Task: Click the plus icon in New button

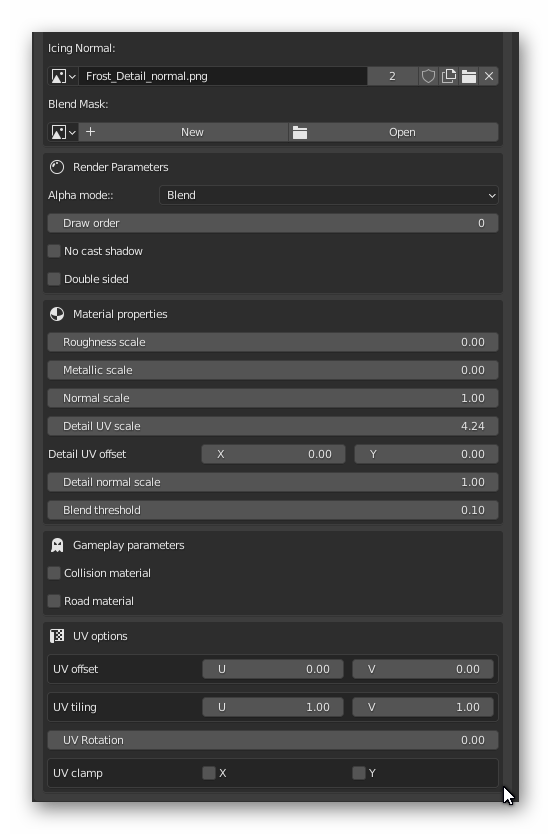Action: tap(90, 132)
